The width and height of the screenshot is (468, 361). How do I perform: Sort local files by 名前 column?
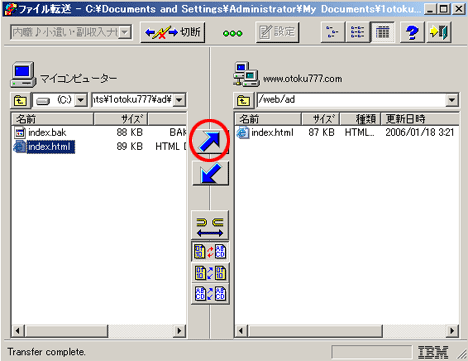pyautogui.click(x=53, y=119)
